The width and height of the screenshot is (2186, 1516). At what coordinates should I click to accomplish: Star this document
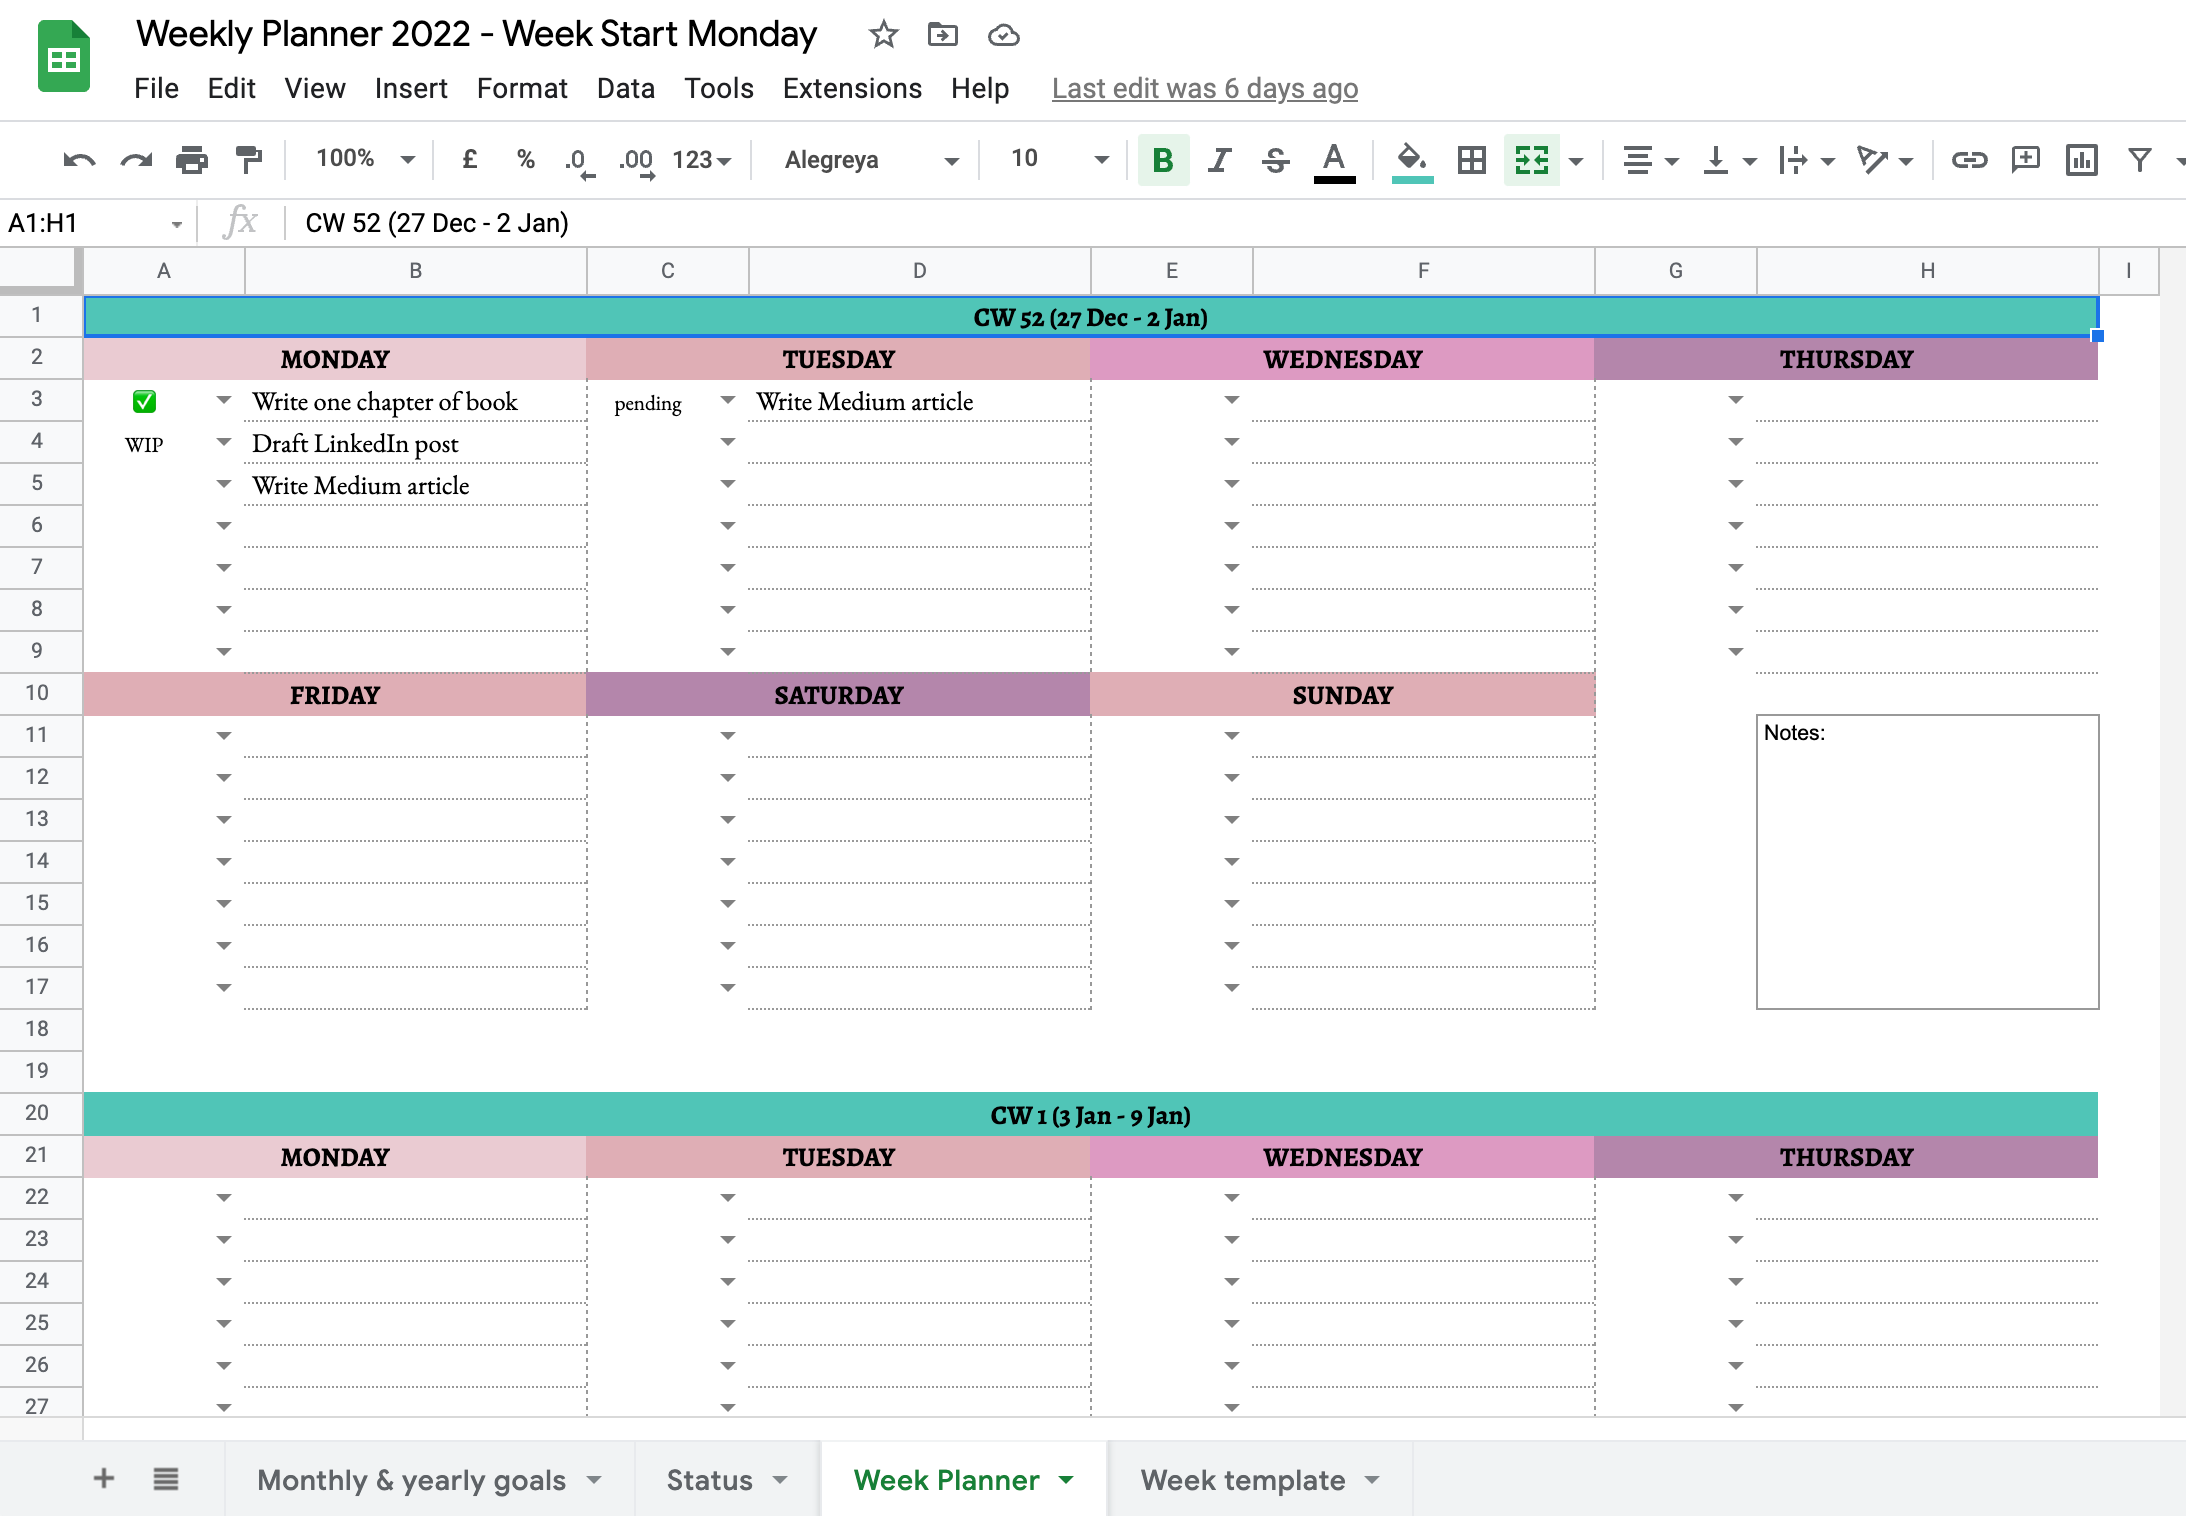pyautogui.click(x=883, y=35)
